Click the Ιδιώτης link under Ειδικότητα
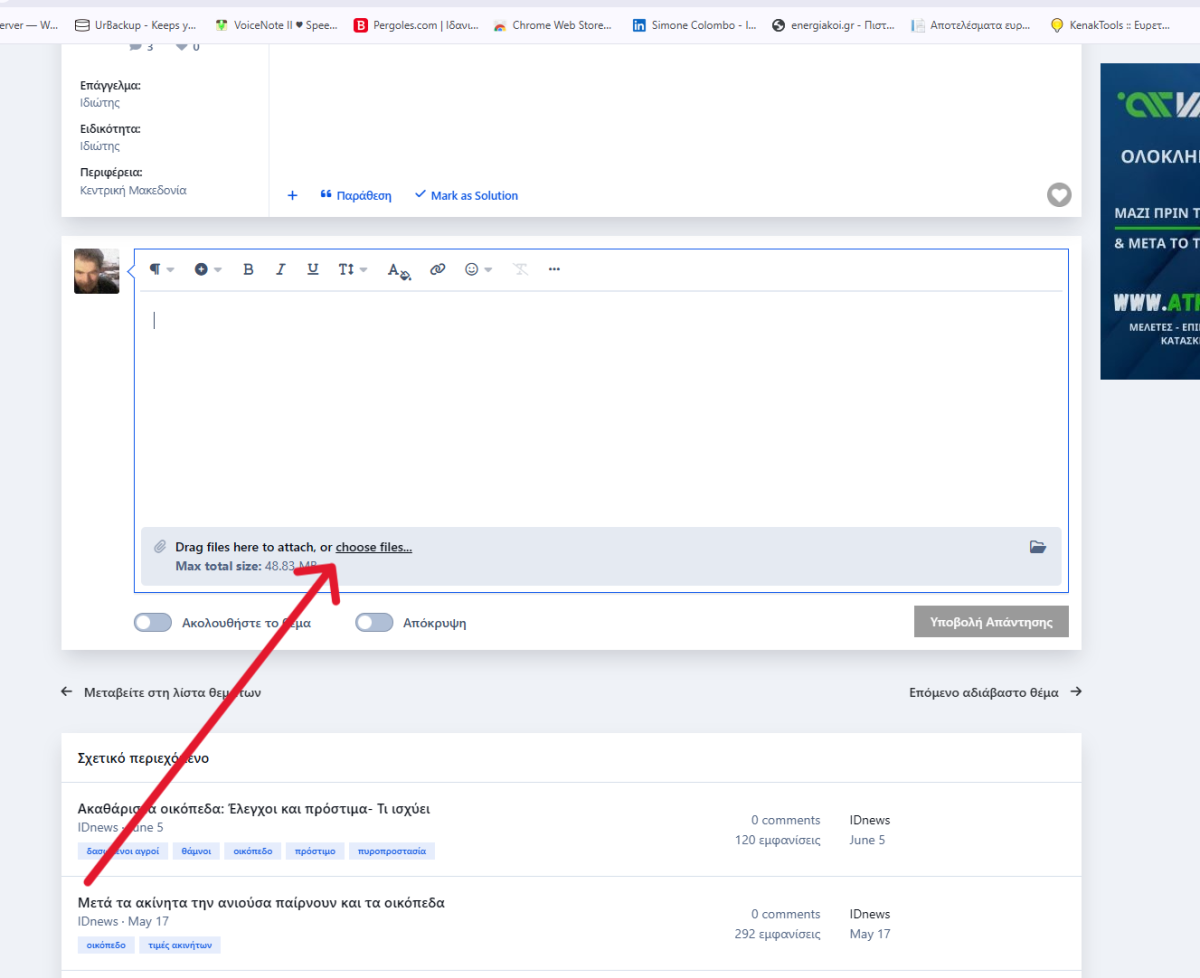The width and height of the screenshot is (1200, 978). click(x=100, y=146)
